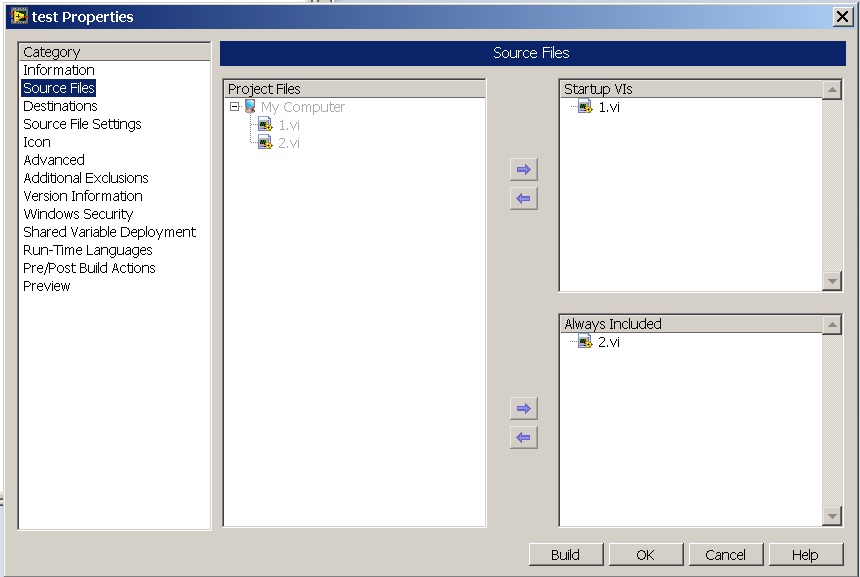860x577 pixels.
Task: Select the Information category
Action: [x=59, y=70]
